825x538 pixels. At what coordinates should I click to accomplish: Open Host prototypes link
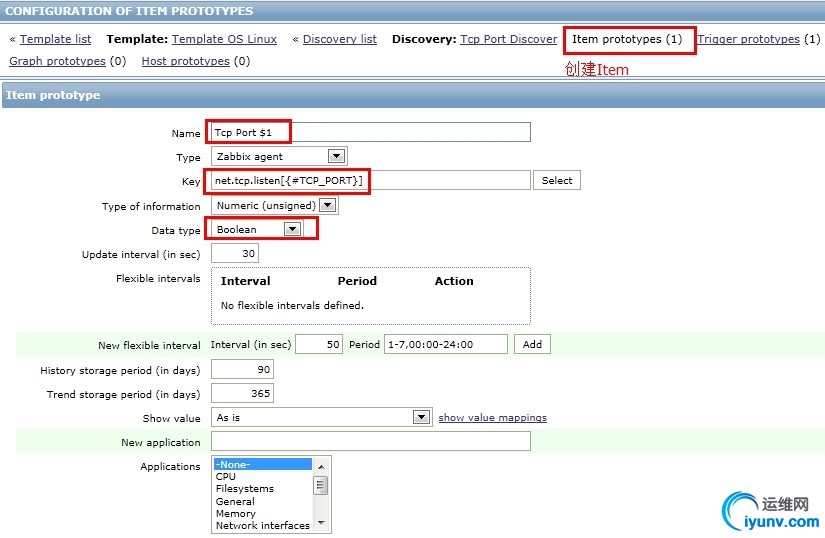click(185, 61)
